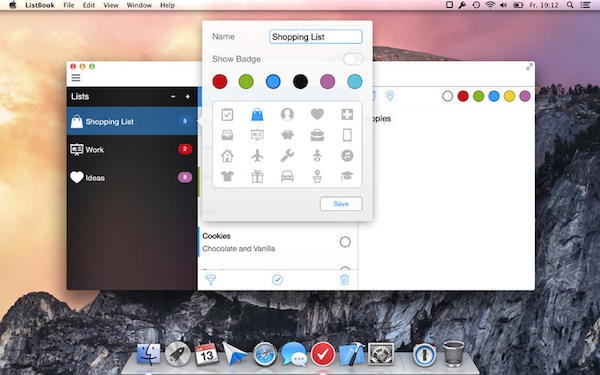Set item label to white (no color)
This screenshot has height=375, width=600.
pyautogui.click(x=447, y=96)
